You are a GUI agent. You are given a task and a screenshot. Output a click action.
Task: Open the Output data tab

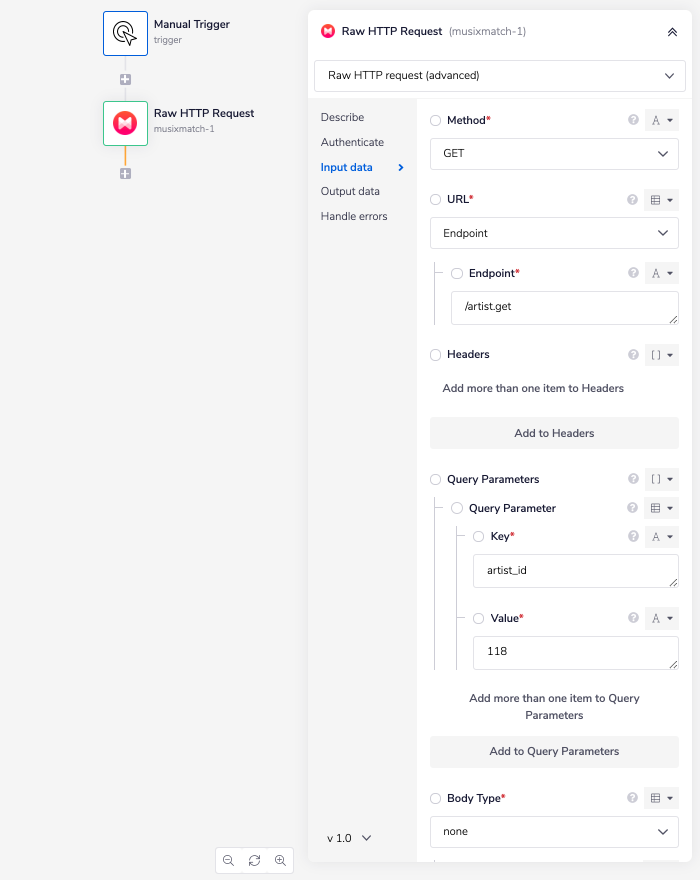(350, 191)
